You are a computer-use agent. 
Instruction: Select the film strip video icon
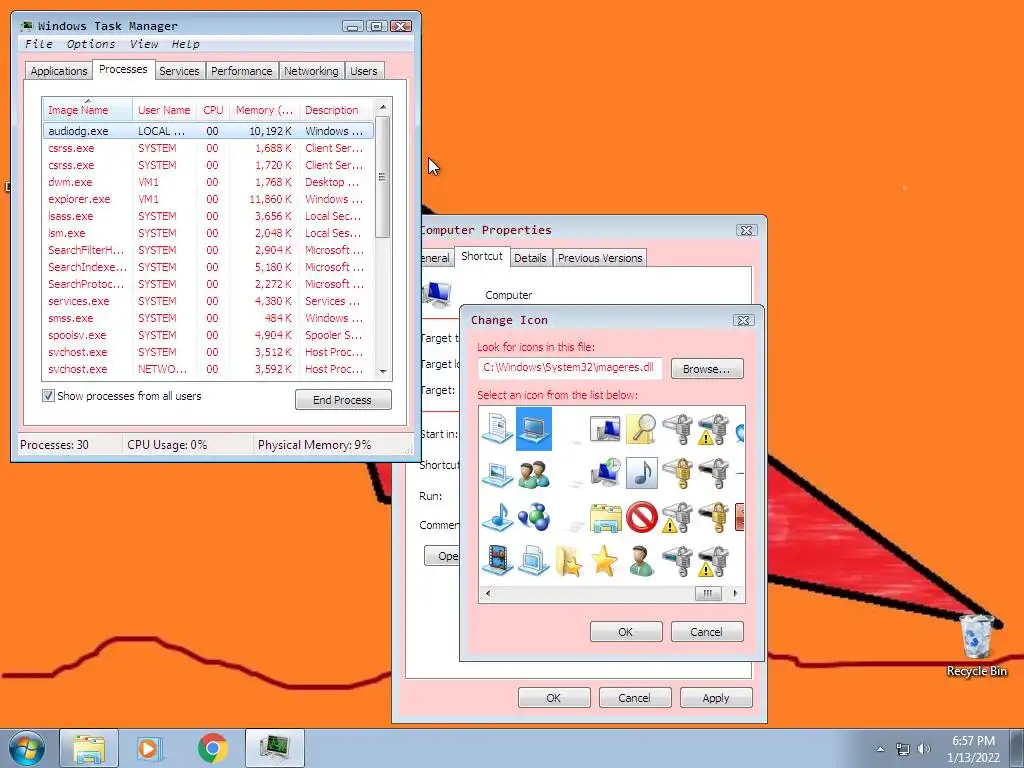coord(497,561)
